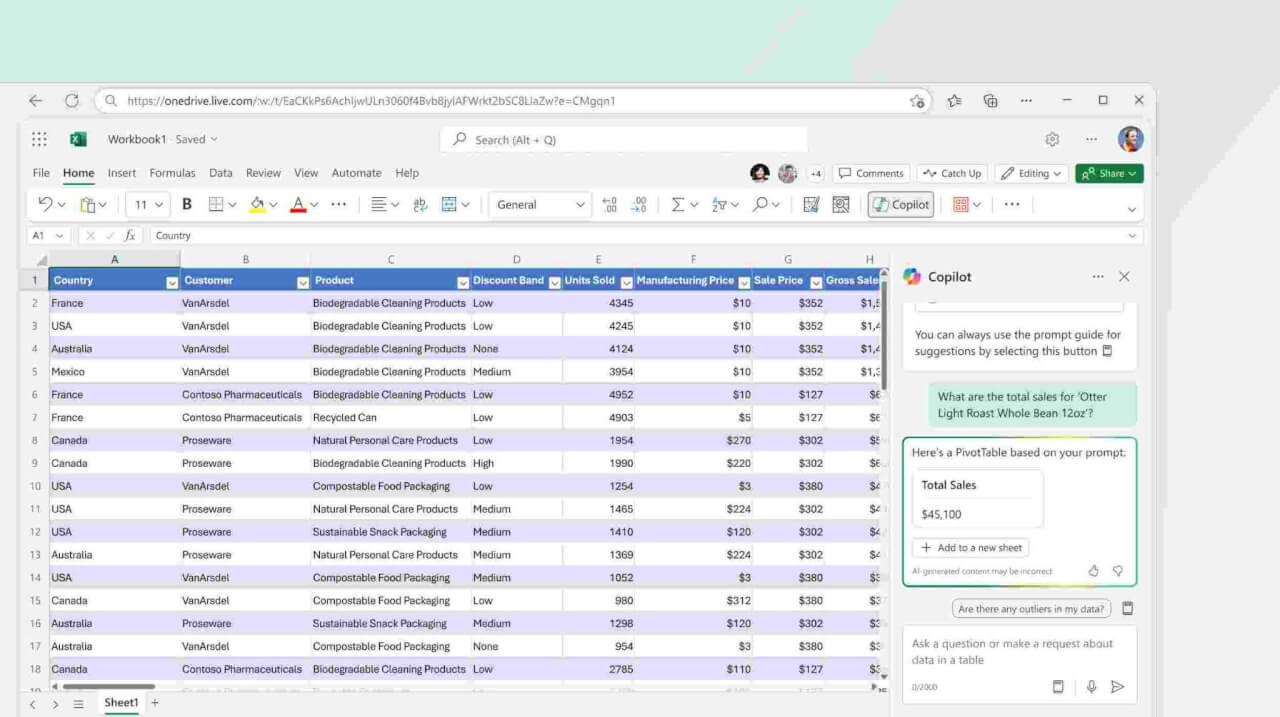Close the Copilot pane
The height and width of the screenshot is (717, 1280).
click(1124, 277)
